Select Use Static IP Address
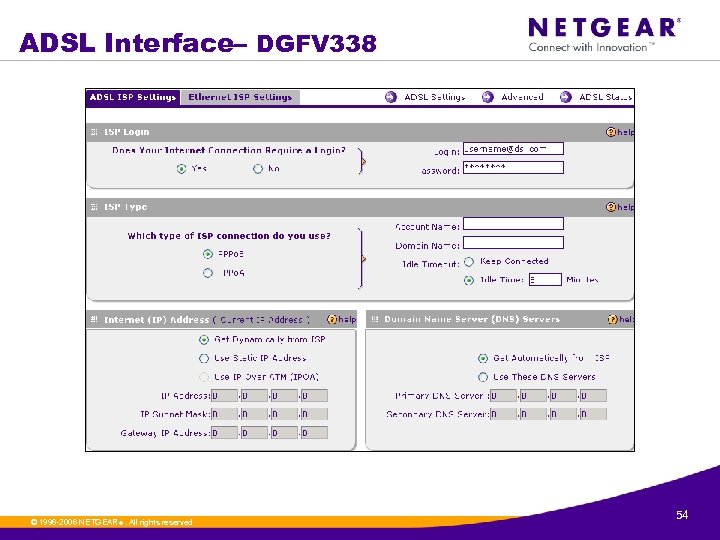The width and height of the screenshot is (720, 540). (204, 358)
